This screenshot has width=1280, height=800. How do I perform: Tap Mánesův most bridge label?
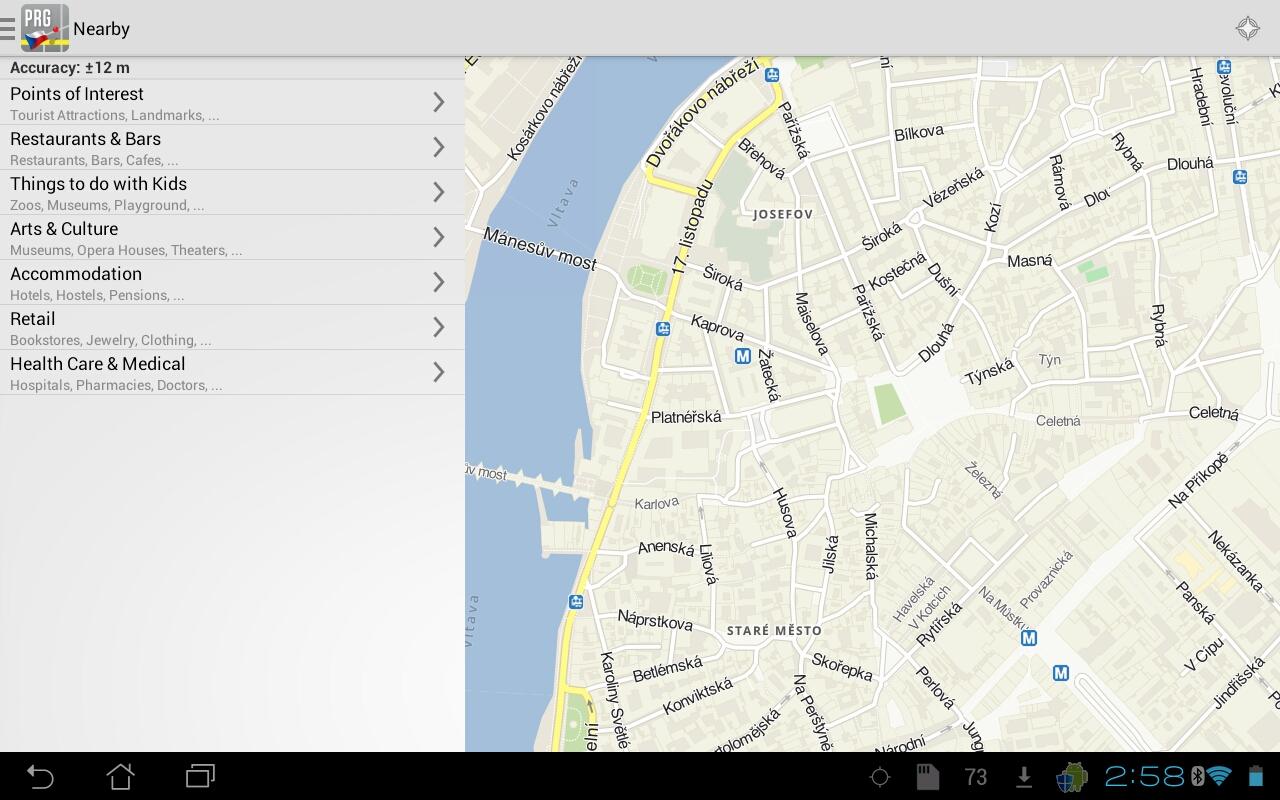pos(540,250)
